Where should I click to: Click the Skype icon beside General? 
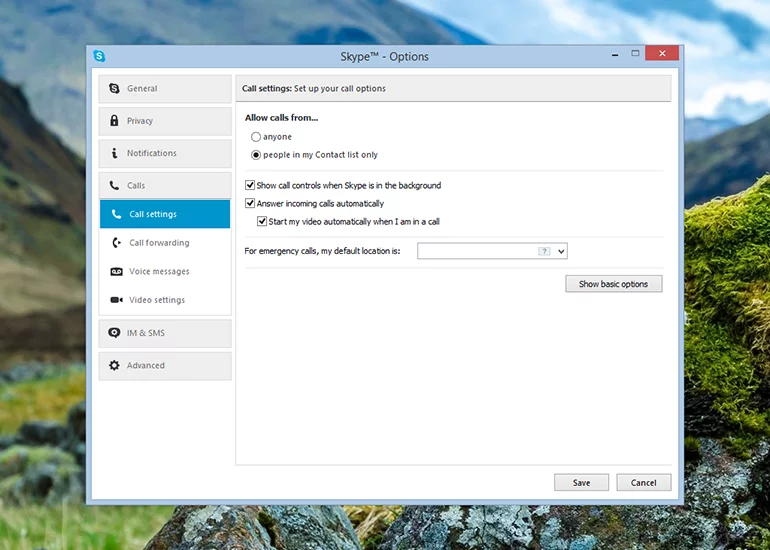point(114,88)
